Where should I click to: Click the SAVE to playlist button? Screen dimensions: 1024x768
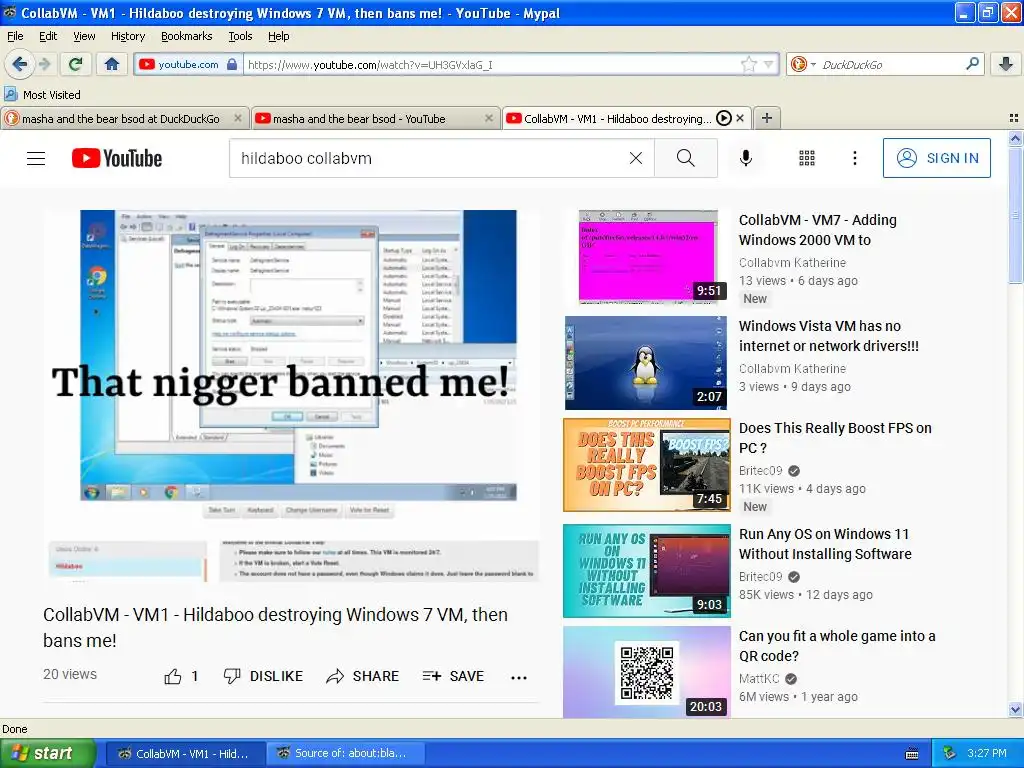[453, 676]
